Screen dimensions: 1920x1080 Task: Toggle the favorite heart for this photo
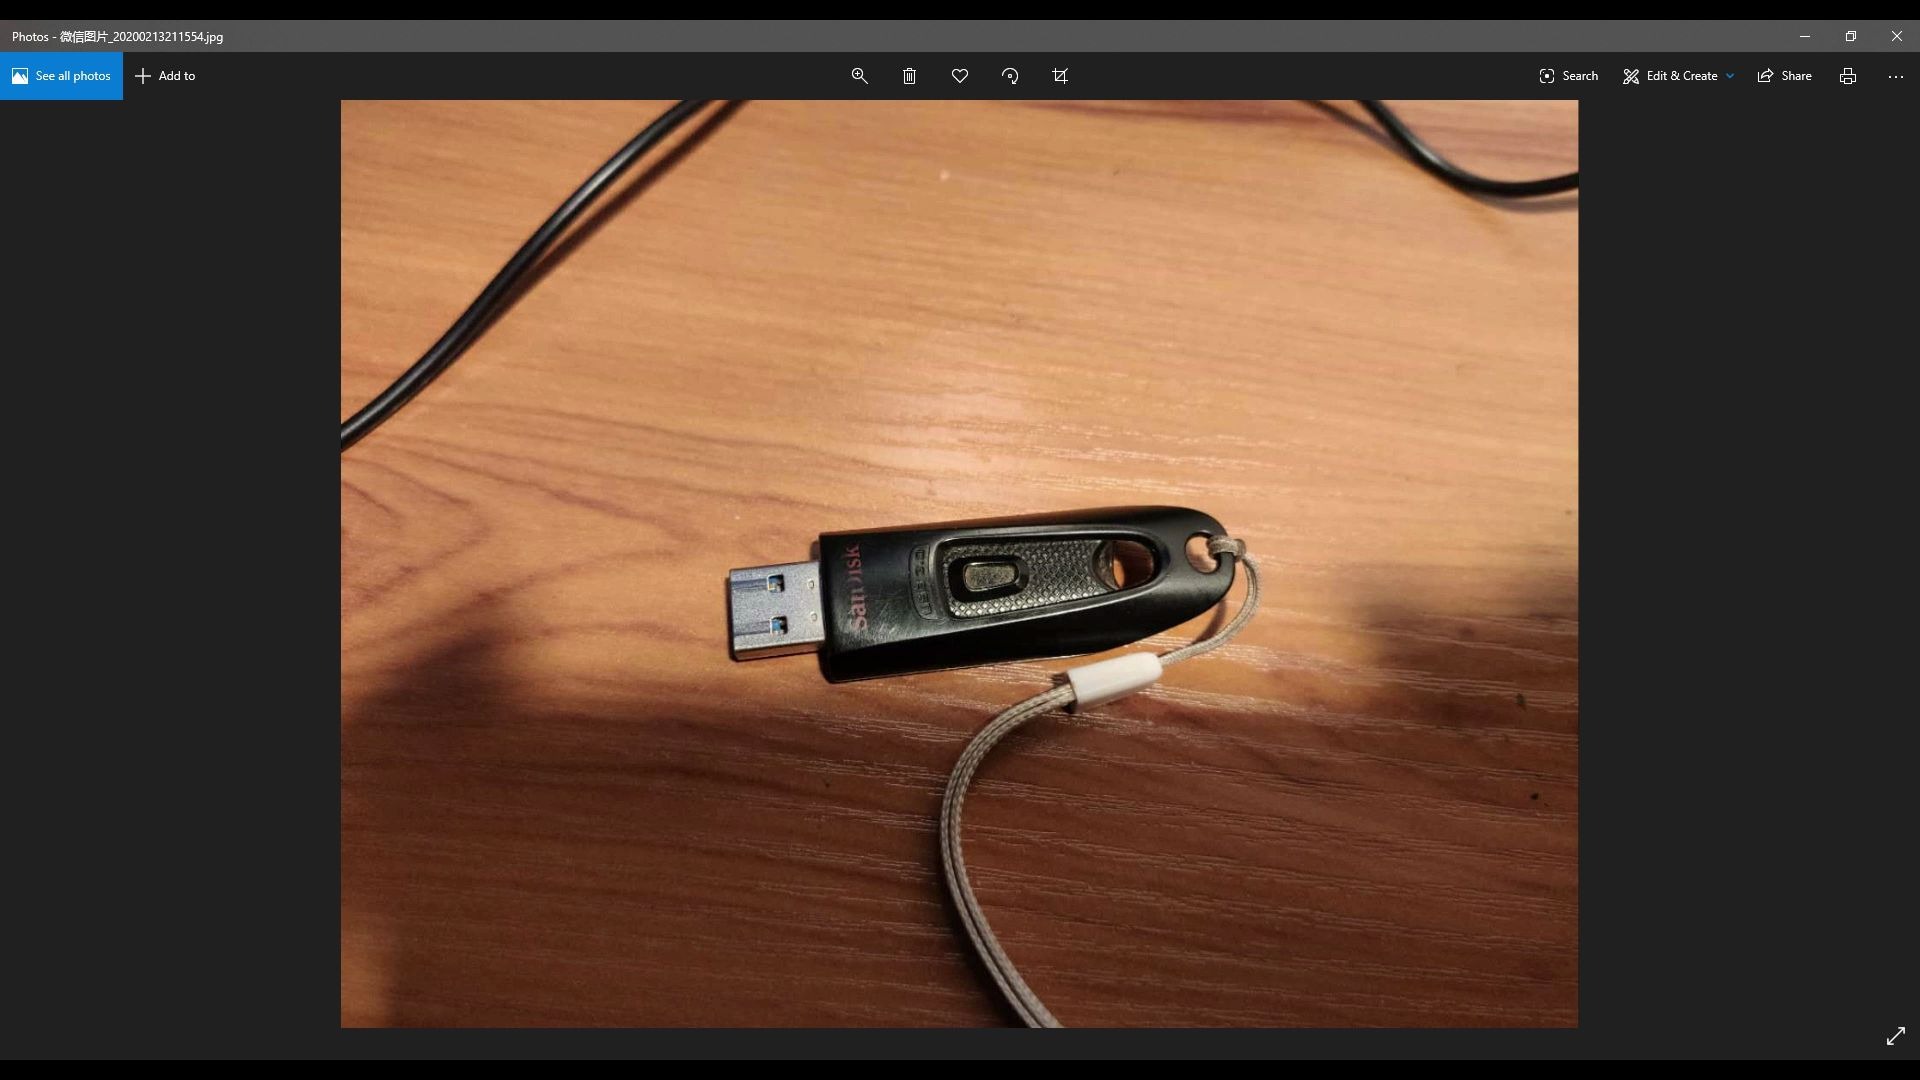(x=960, y=75)
